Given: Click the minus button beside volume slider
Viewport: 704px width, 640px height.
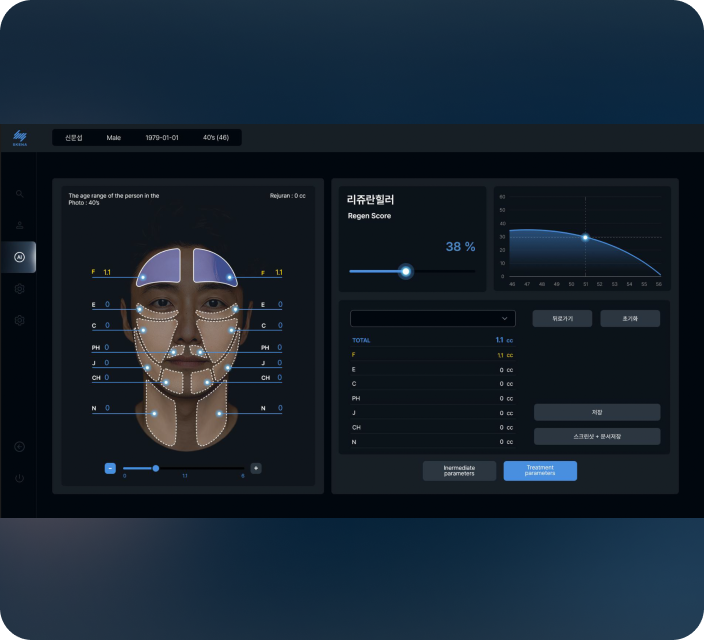Looking at the screenshot, I should point(110,468).
